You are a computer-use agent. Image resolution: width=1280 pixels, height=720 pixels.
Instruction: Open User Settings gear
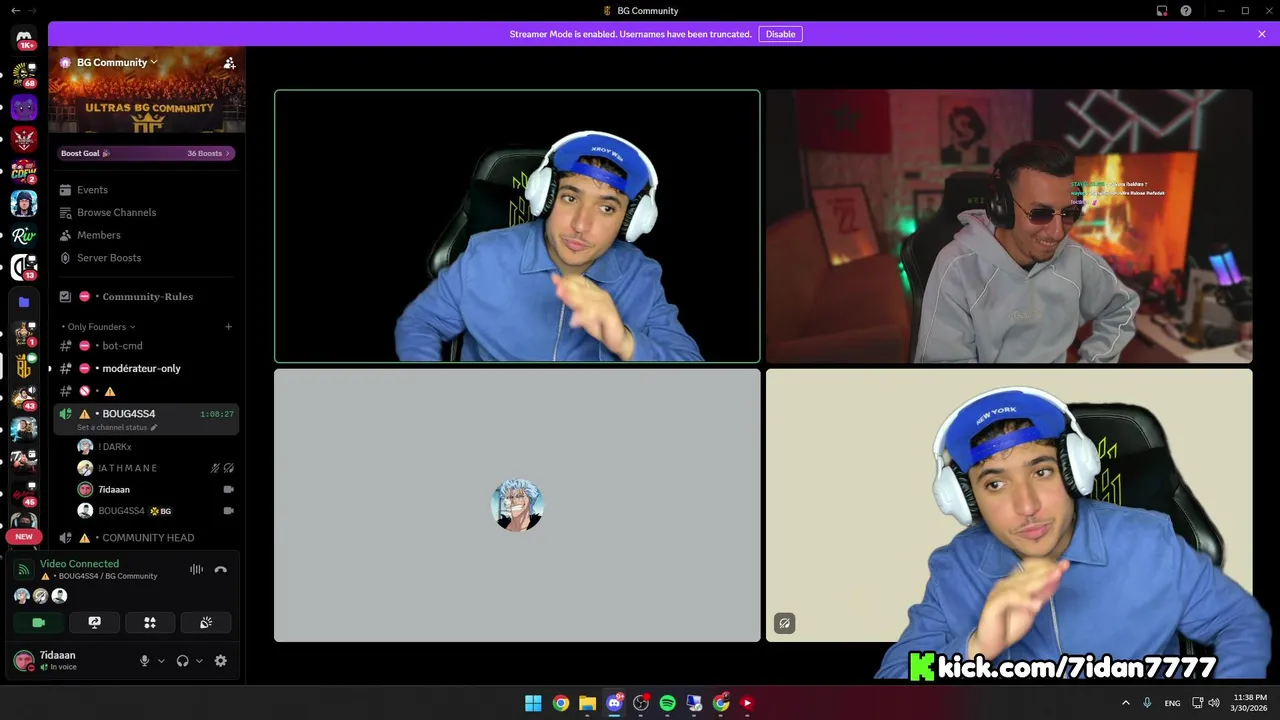coord(221,661)
